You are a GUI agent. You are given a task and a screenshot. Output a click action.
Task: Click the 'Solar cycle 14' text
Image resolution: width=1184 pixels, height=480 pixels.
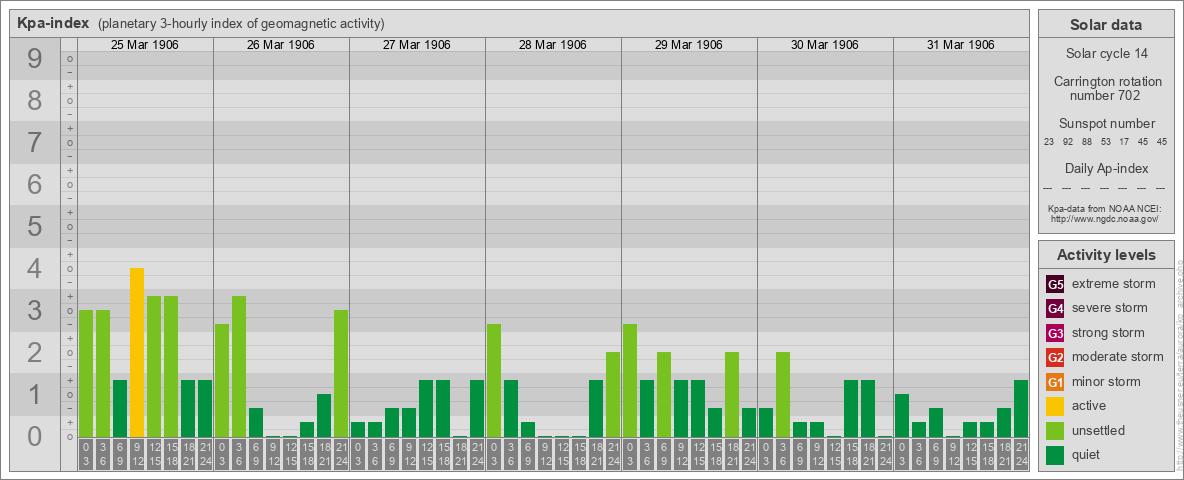tap(1106, 54)
